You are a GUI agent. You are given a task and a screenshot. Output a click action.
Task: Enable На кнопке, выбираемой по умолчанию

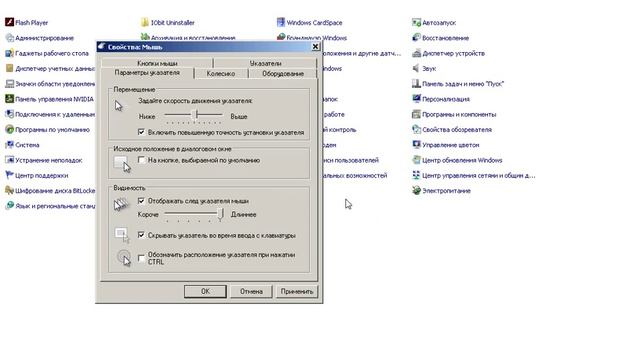click(x=141, y=160)
